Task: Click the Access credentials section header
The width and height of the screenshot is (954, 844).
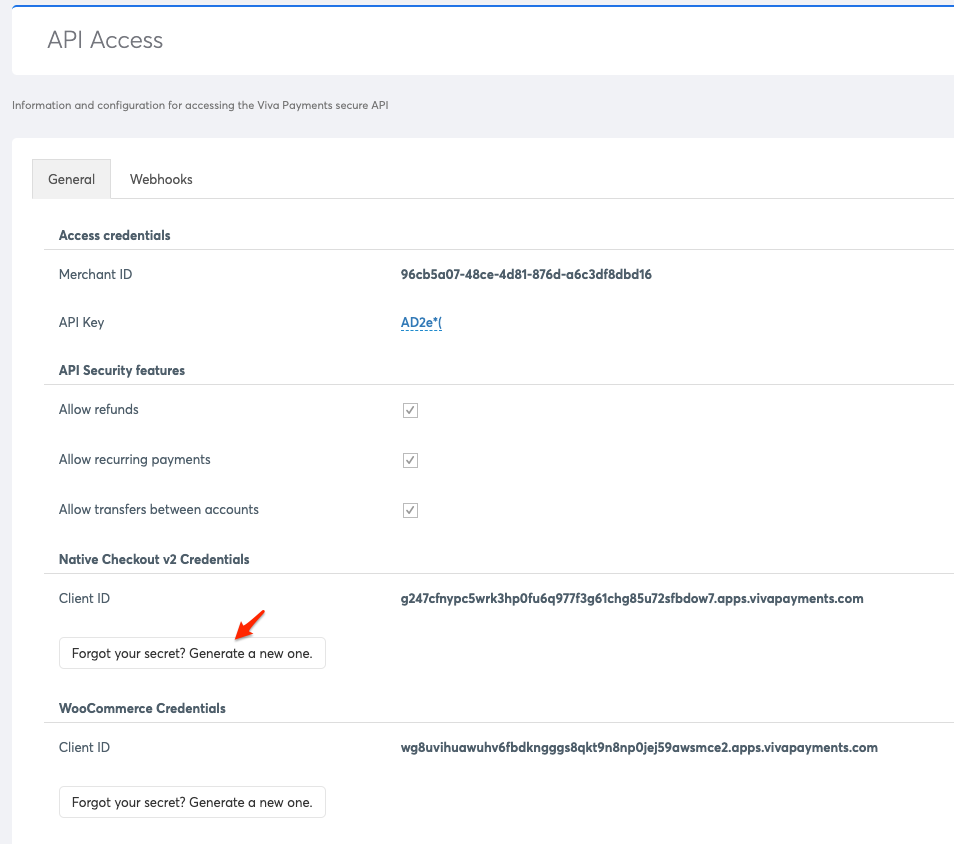Action: pos(114,235)
